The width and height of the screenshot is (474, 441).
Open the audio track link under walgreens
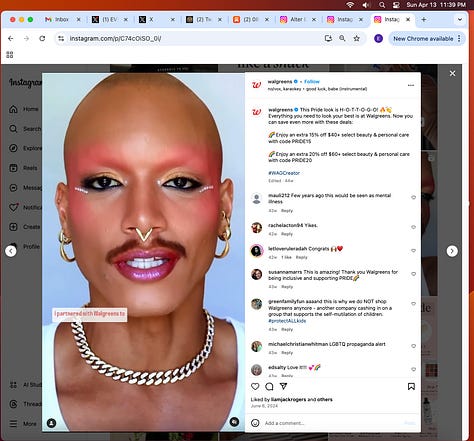pyautogui.click(x=317, y=89)
